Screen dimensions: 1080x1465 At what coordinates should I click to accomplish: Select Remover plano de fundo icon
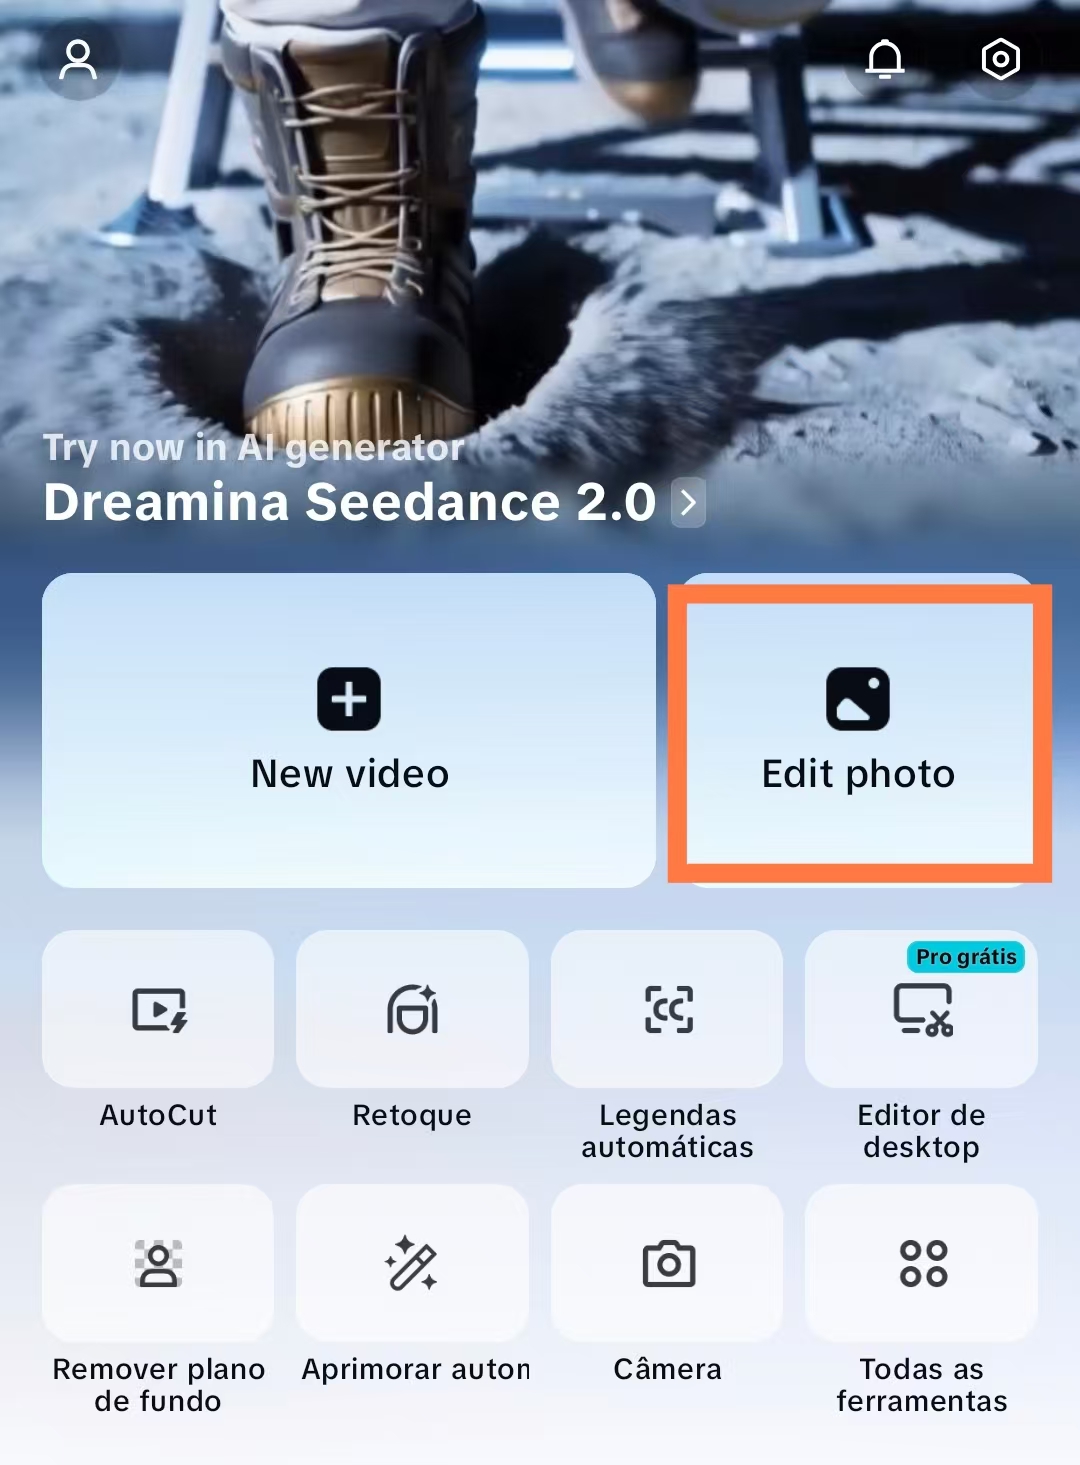158,1263
